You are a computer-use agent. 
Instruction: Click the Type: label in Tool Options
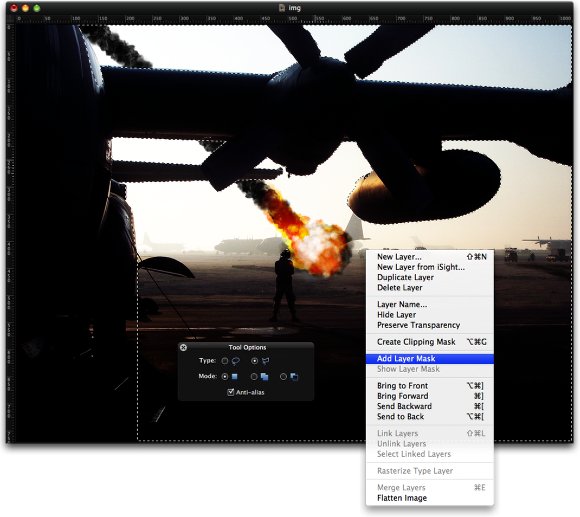pyautogui.click(x=207, y=361)
